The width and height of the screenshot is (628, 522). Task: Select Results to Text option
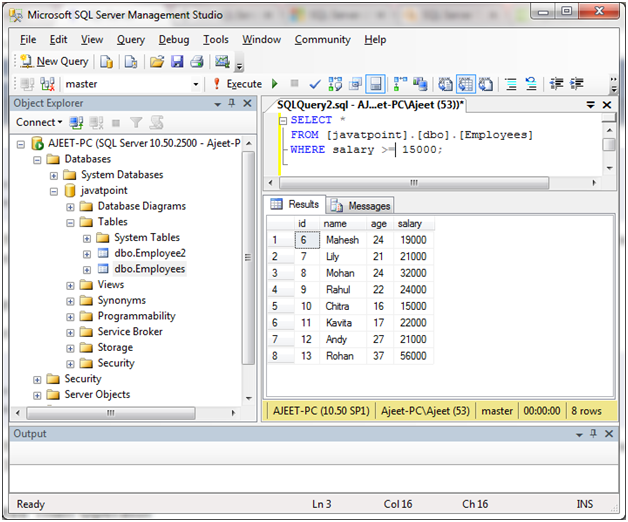click(x=445, y=84)
